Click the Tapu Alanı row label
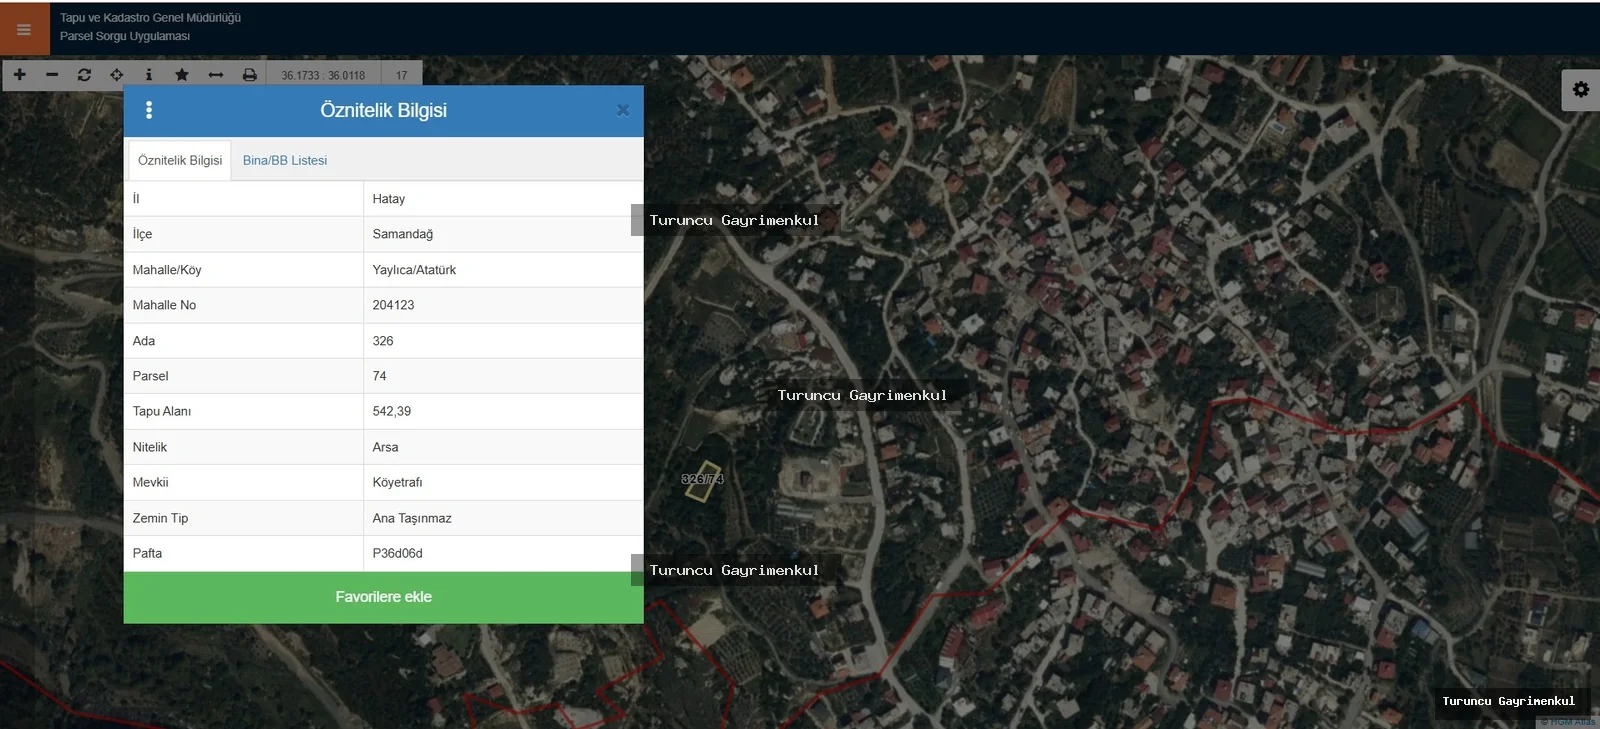This screenshot has width=1600, height=729. pos(162,411)
